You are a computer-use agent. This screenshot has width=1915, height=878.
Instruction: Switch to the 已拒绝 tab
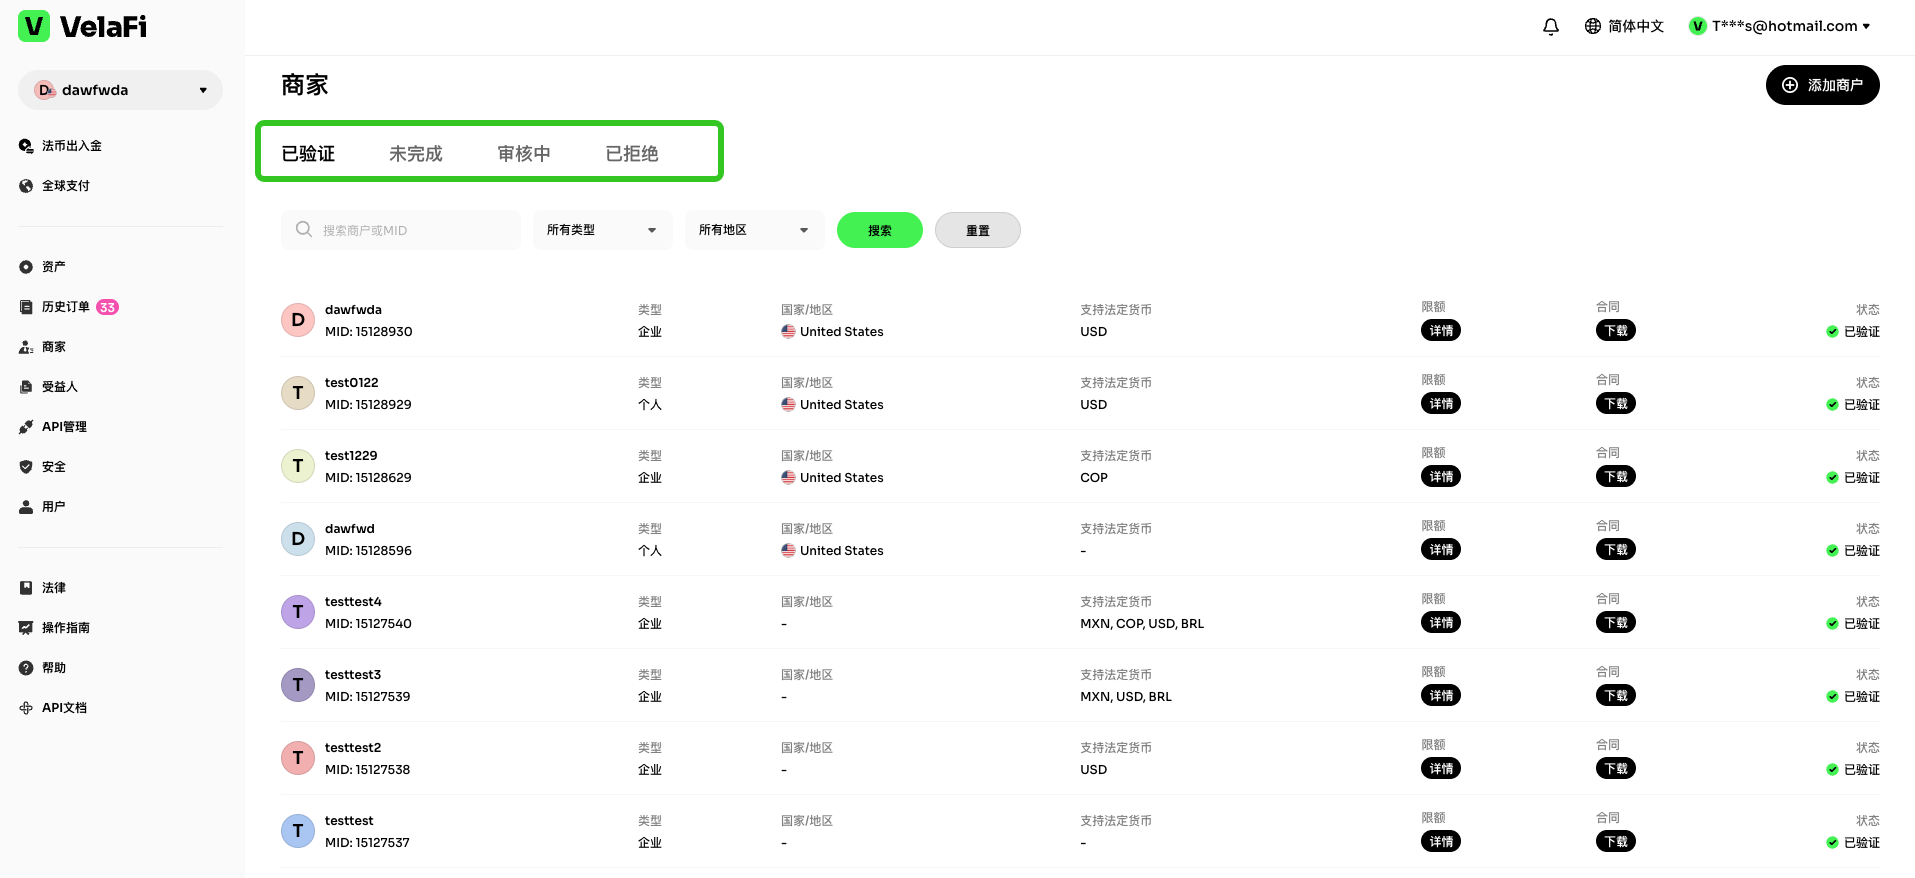(x=631, y=154)
